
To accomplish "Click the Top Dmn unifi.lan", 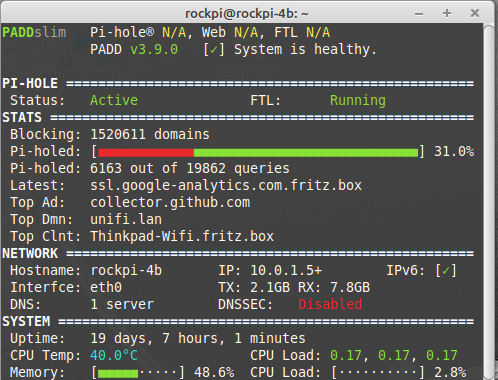I will tap(126, 219).
